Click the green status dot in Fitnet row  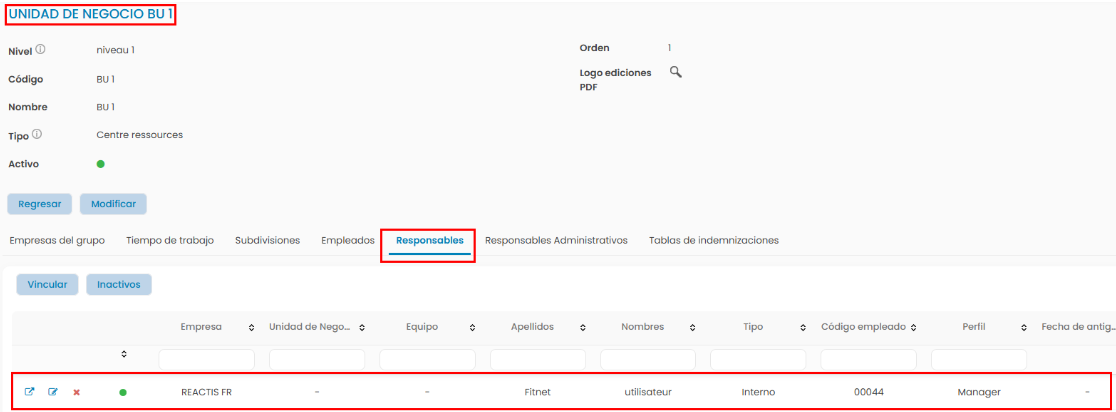(x=123, y=392)
